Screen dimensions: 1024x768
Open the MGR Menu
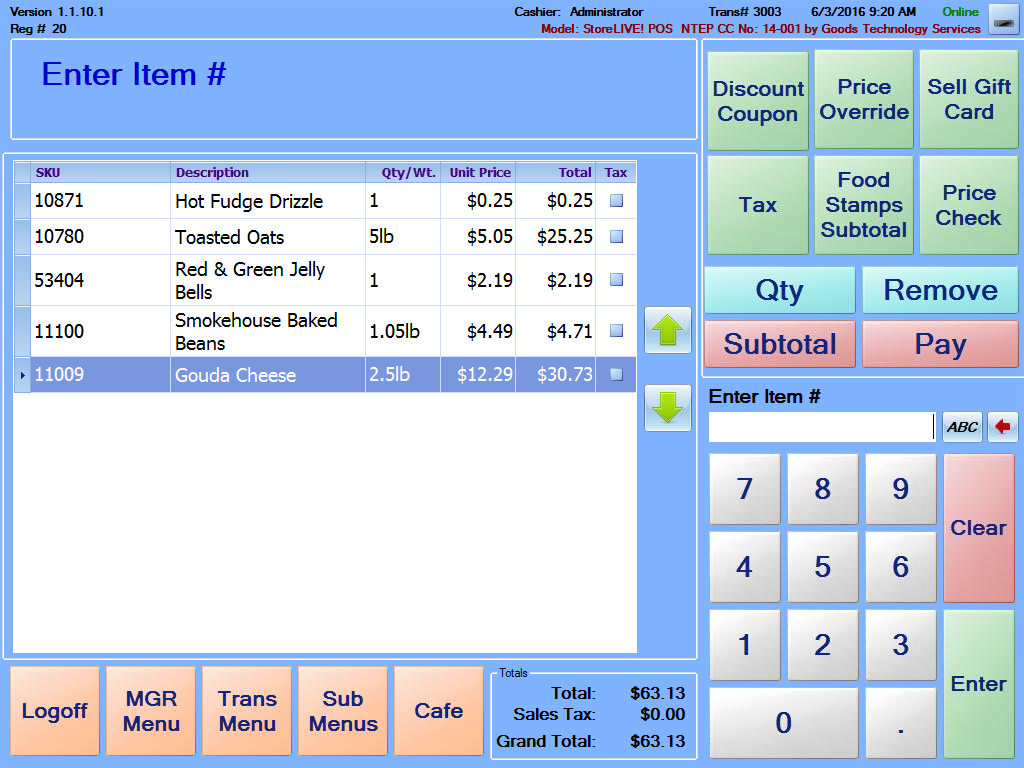coord(151,711)
